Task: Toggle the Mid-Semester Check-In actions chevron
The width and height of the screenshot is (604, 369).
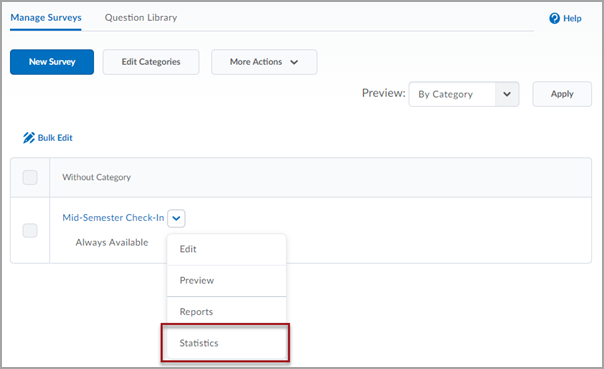Action: tap(176, 218)
